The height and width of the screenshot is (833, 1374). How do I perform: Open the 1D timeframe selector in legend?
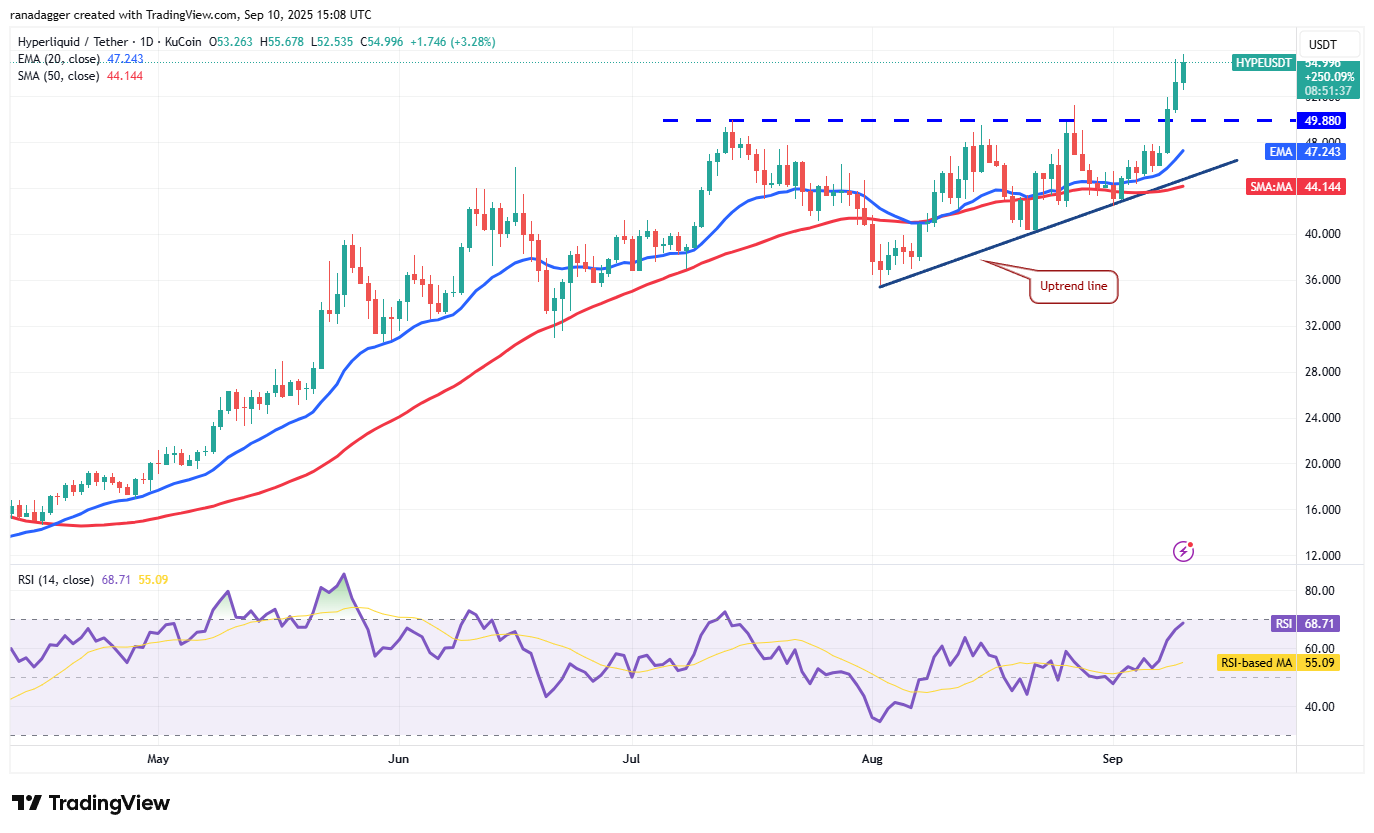(x=146, y=42)
